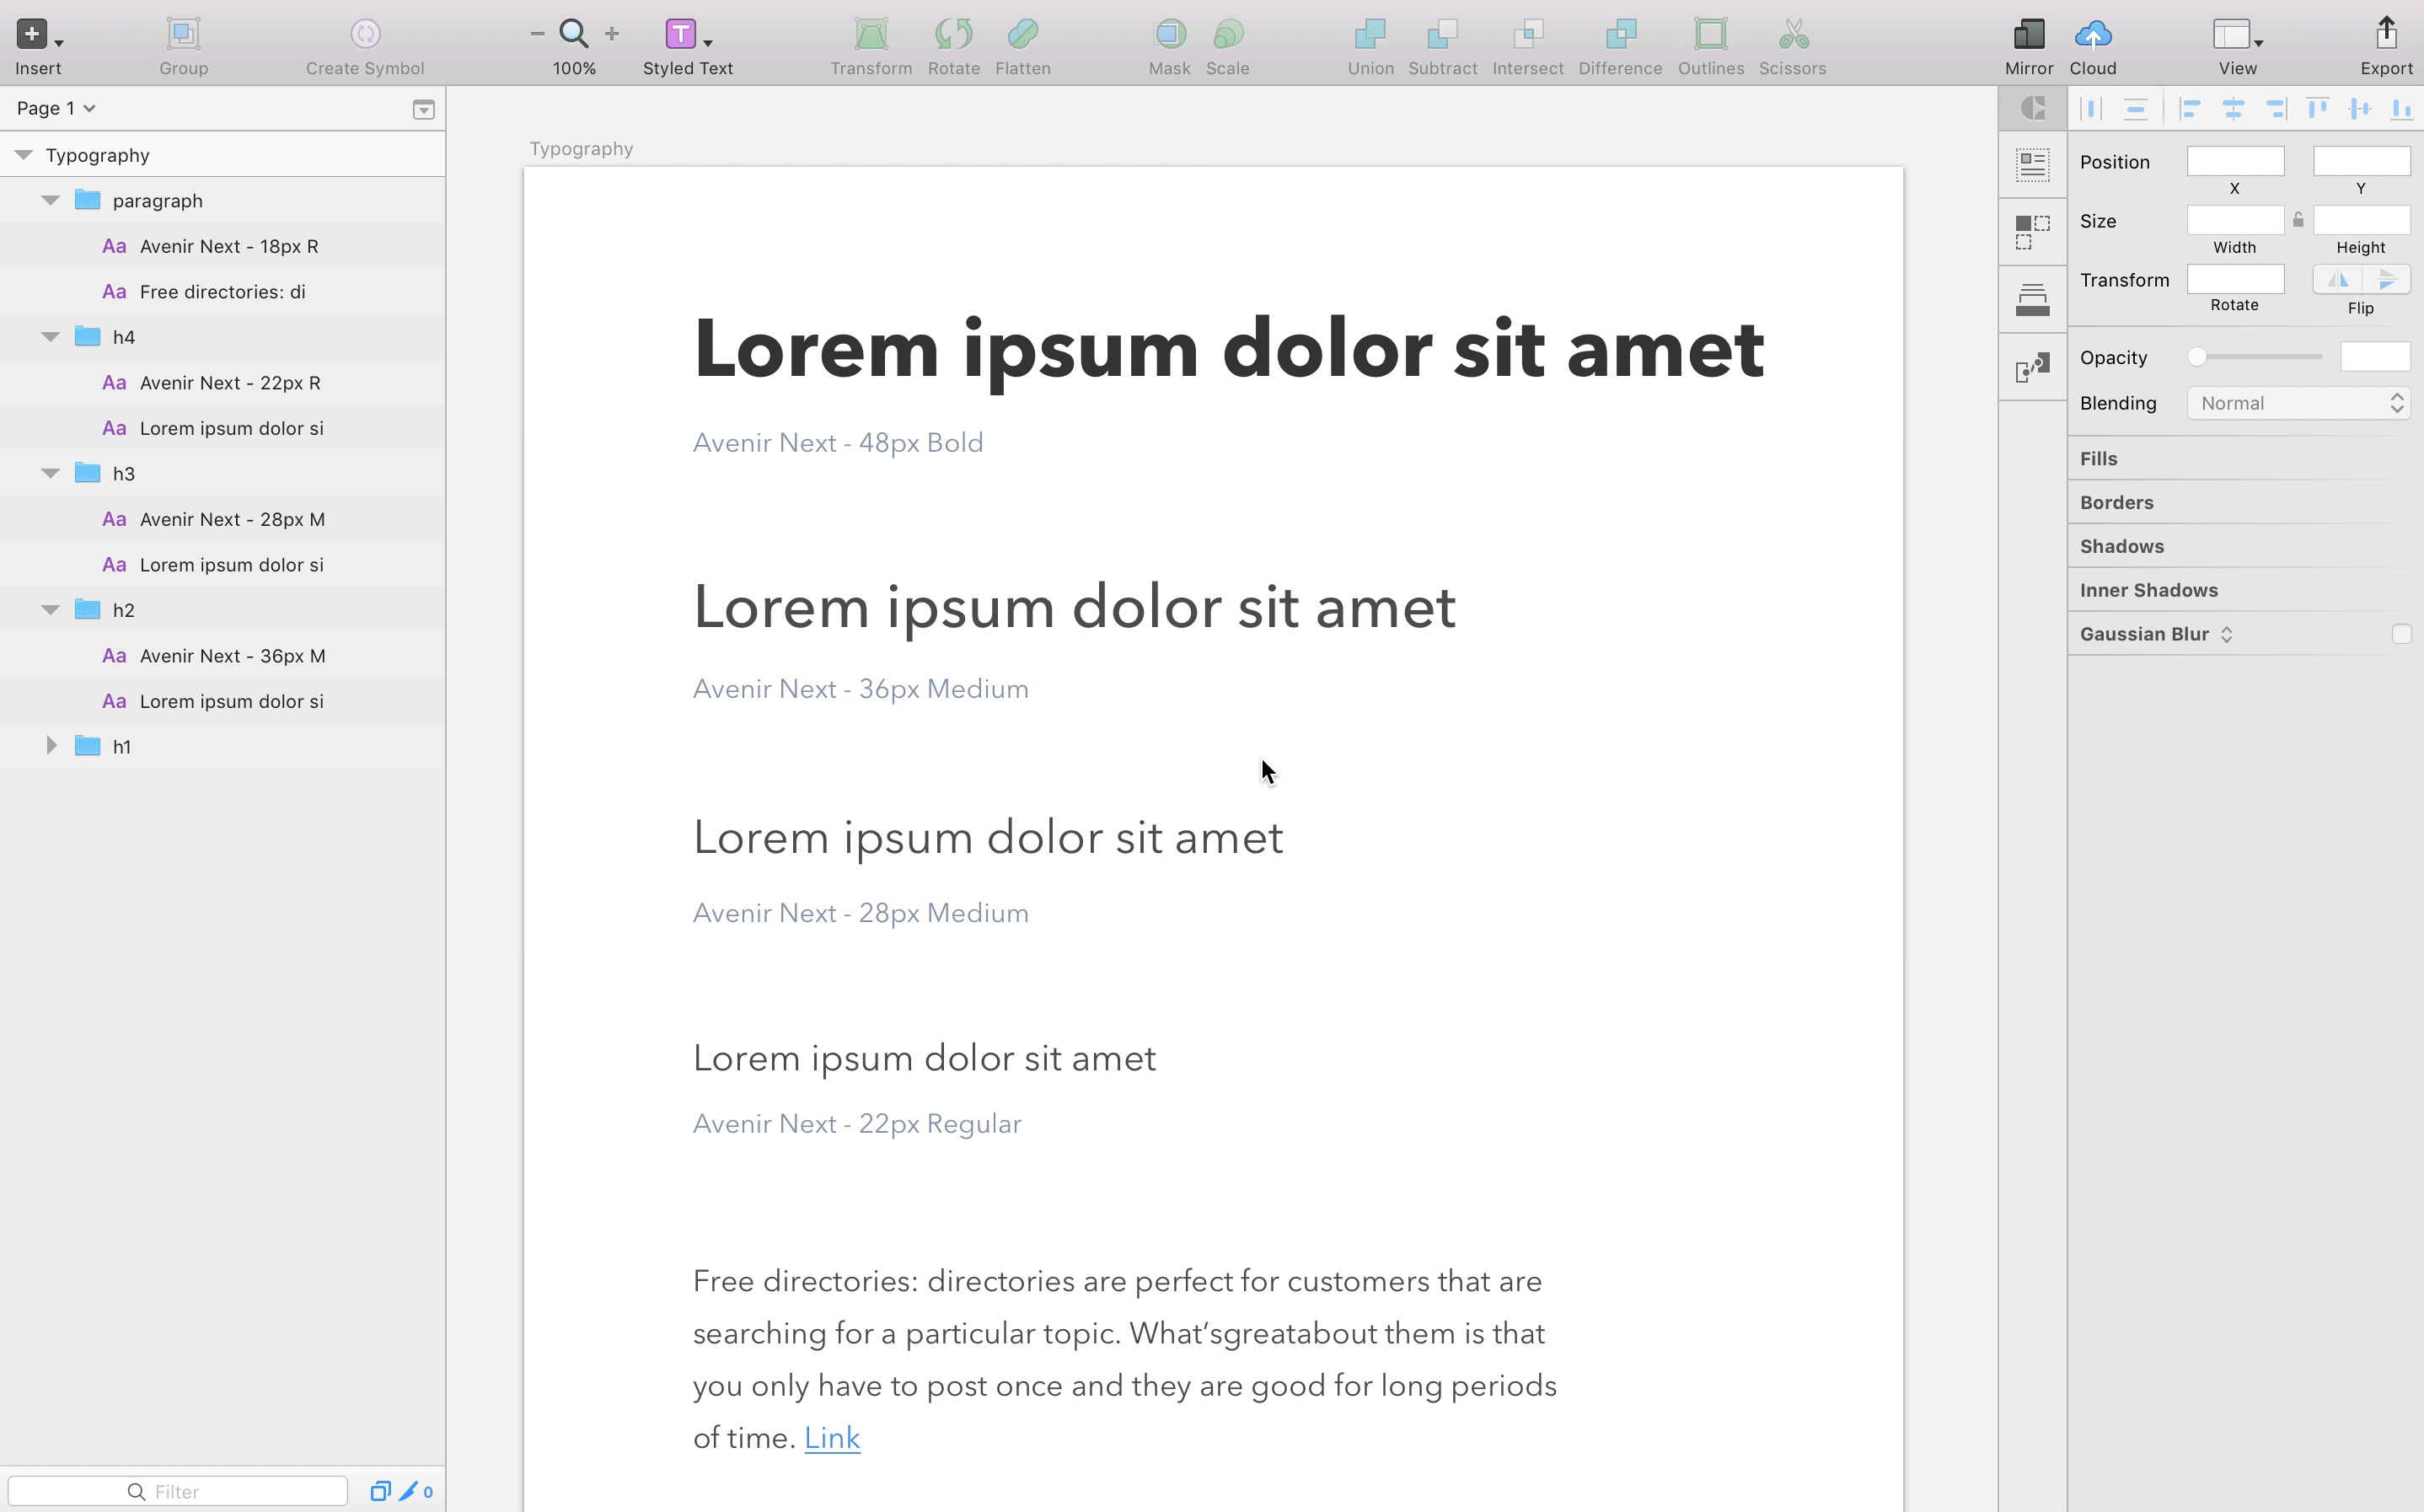Open the Blending mode dropdown
This screenshot has width=2424, height=1512.
click(x=2297, y=403)
